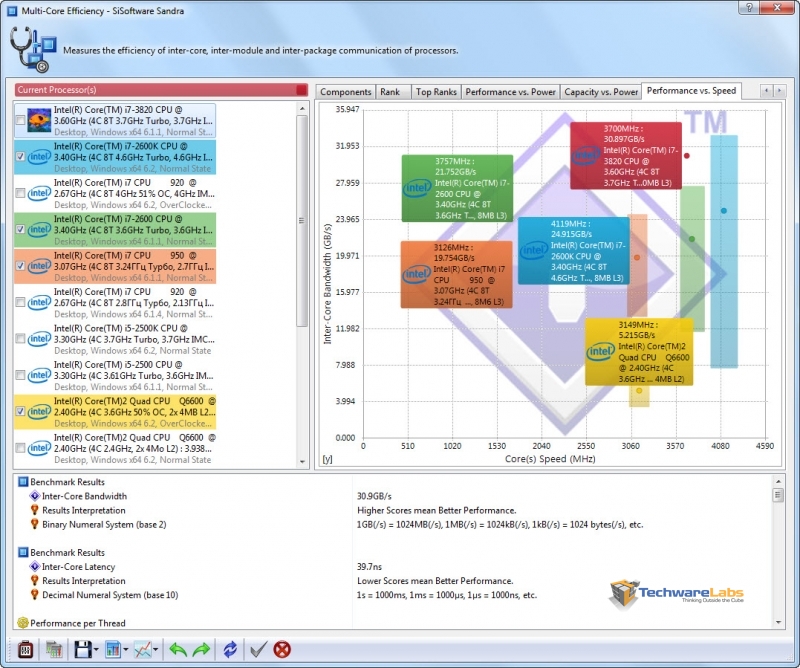Click the processor list scroll-down arrow
800x668 pixels.
[302, 461]
